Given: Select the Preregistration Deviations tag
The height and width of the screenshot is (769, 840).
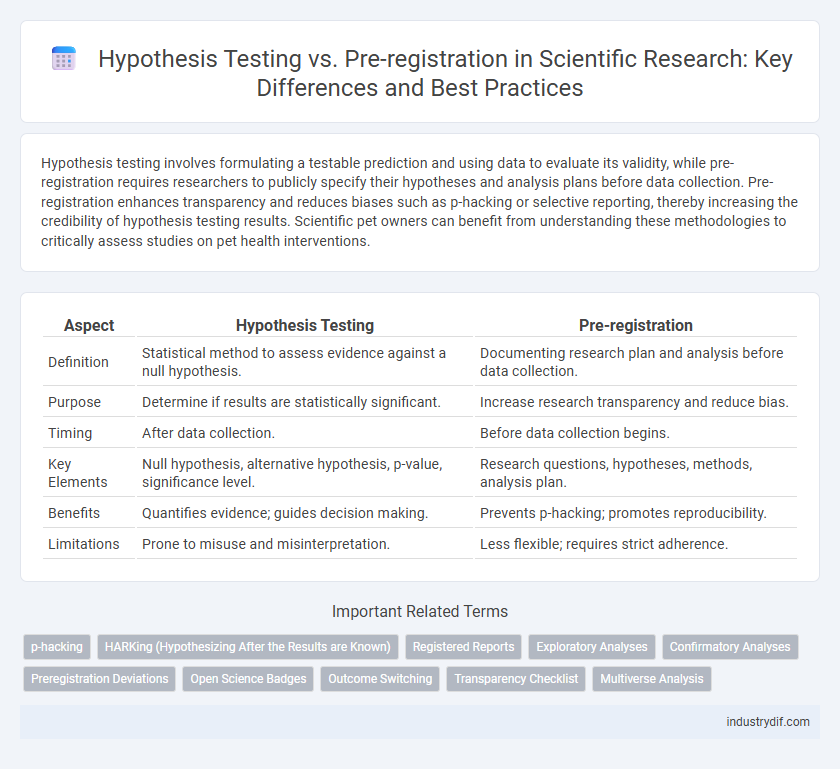Looking at the screenshot, I should pyautogui.click(x=100, y=678).
